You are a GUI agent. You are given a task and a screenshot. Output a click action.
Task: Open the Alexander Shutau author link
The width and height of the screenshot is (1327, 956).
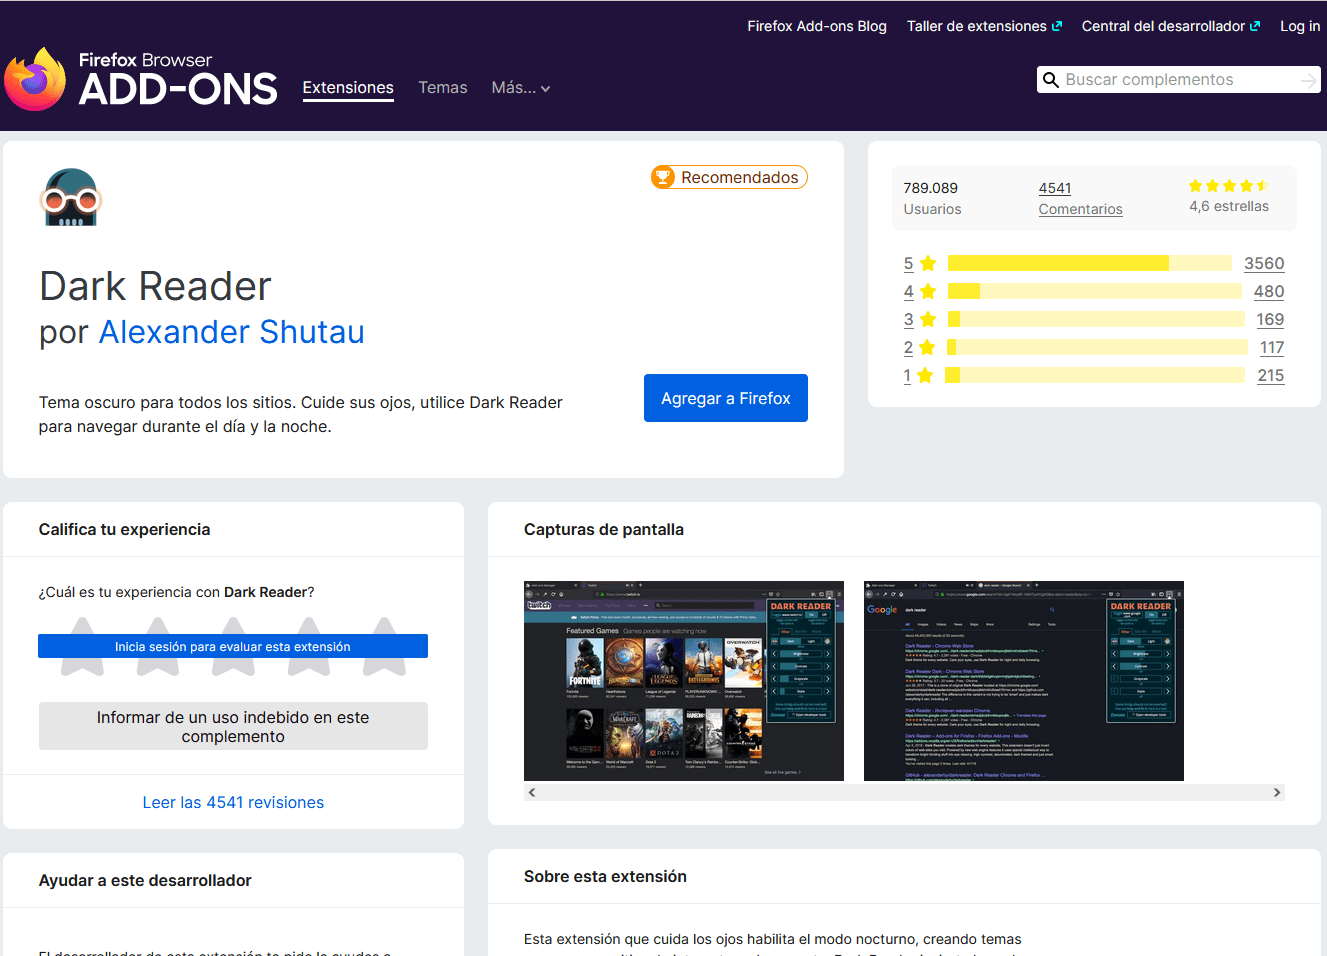pos(231,332)
